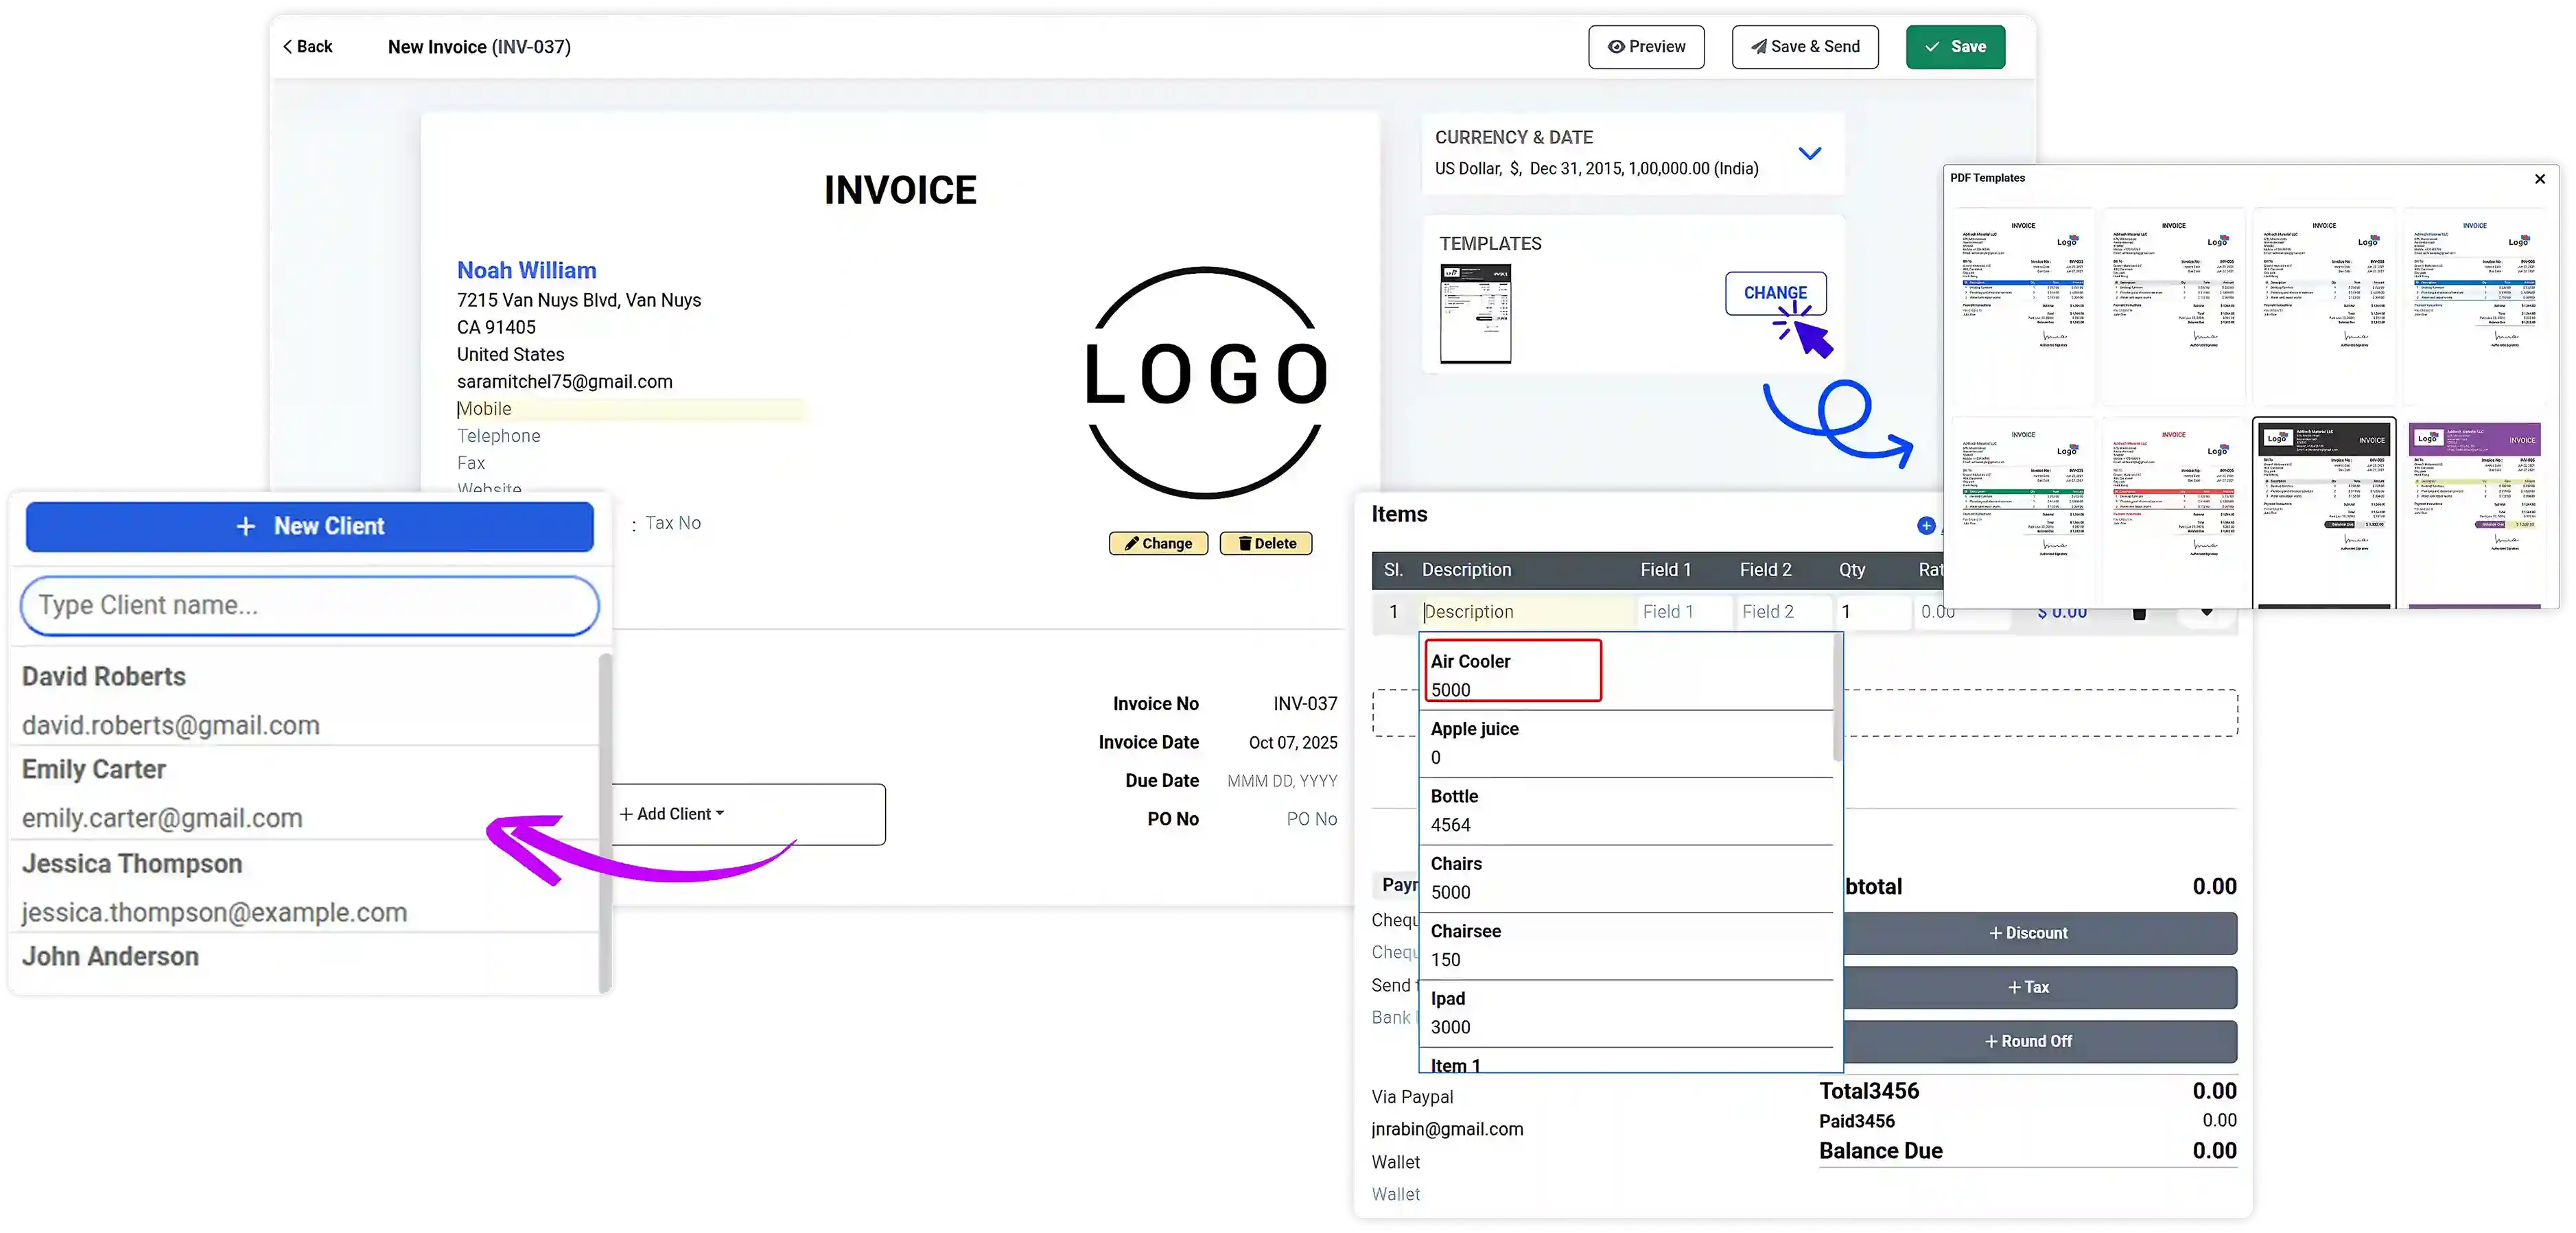Image resolution: width=2576 pixels, height=1233 pixels.
Task: Save the invoice with green Save button
Action: (x=1955, y=47)
